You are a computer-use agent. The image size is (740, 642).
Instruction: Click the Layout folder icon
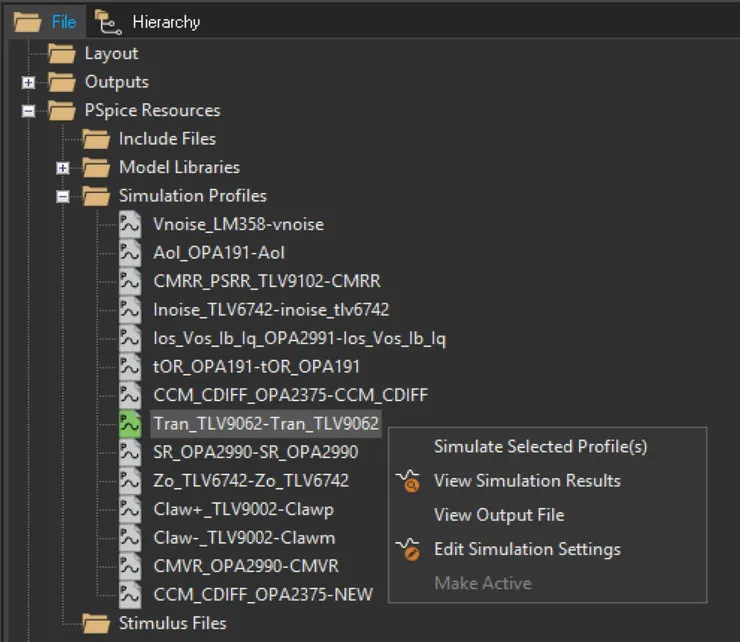62,54
